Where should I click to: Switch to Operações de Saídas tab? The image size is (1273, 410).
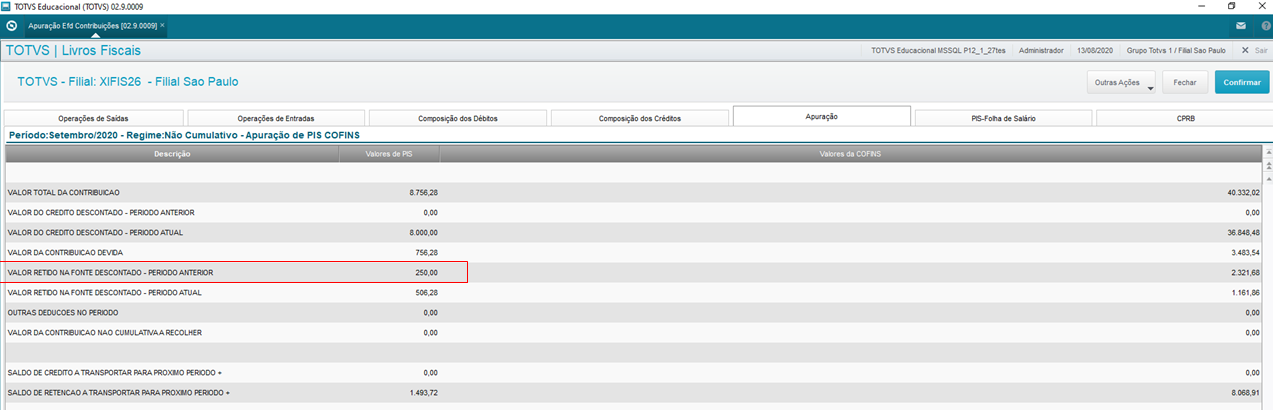(93, 118)
